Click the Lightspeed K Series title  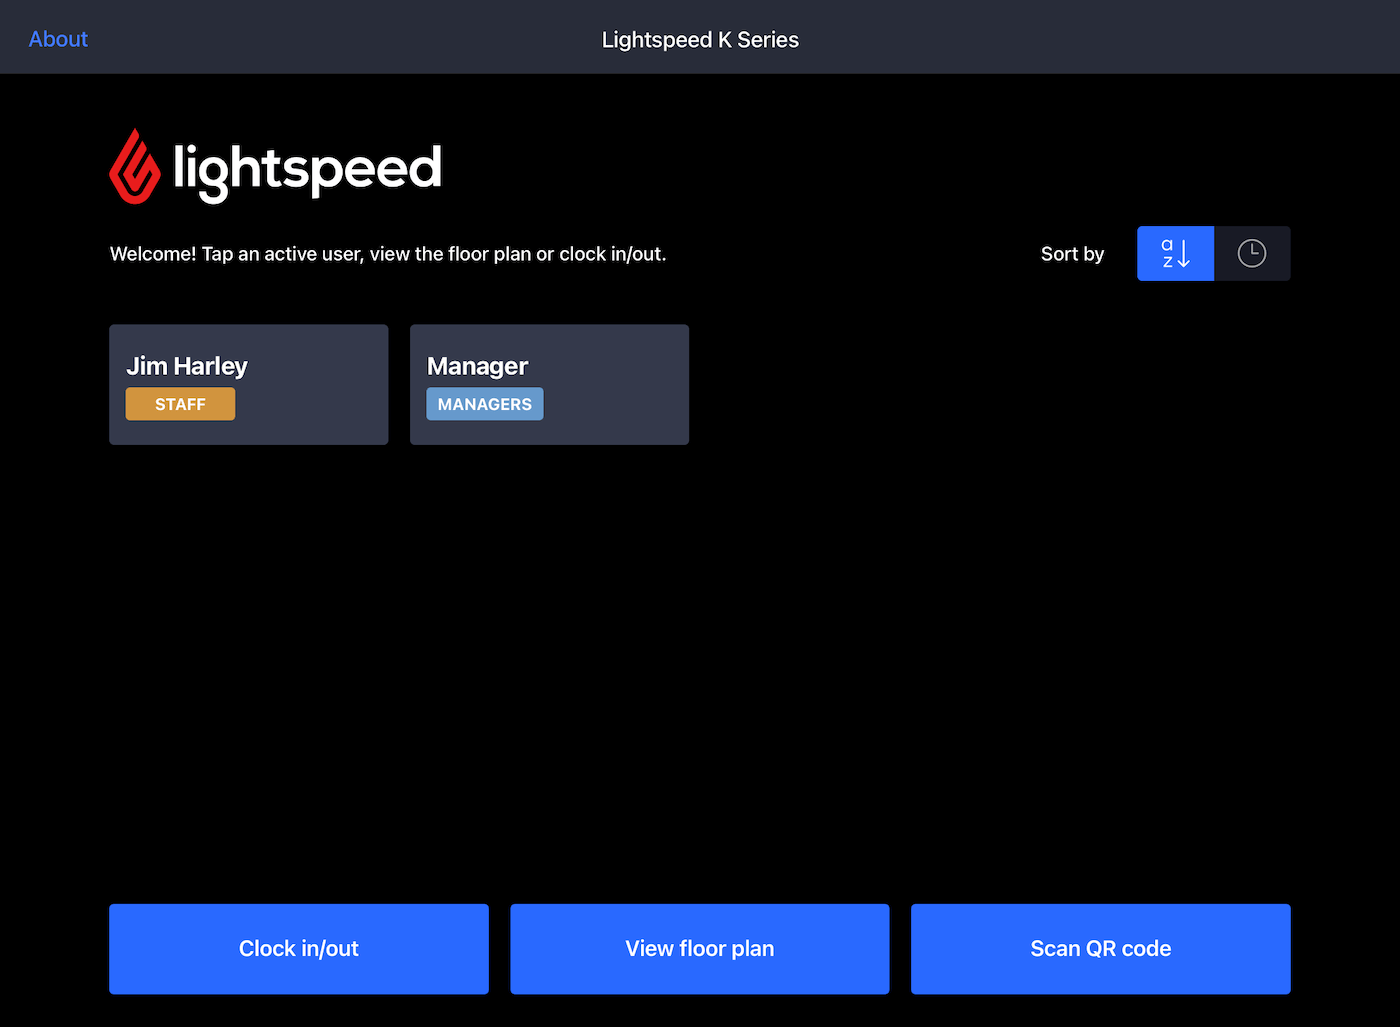(700, 40)
